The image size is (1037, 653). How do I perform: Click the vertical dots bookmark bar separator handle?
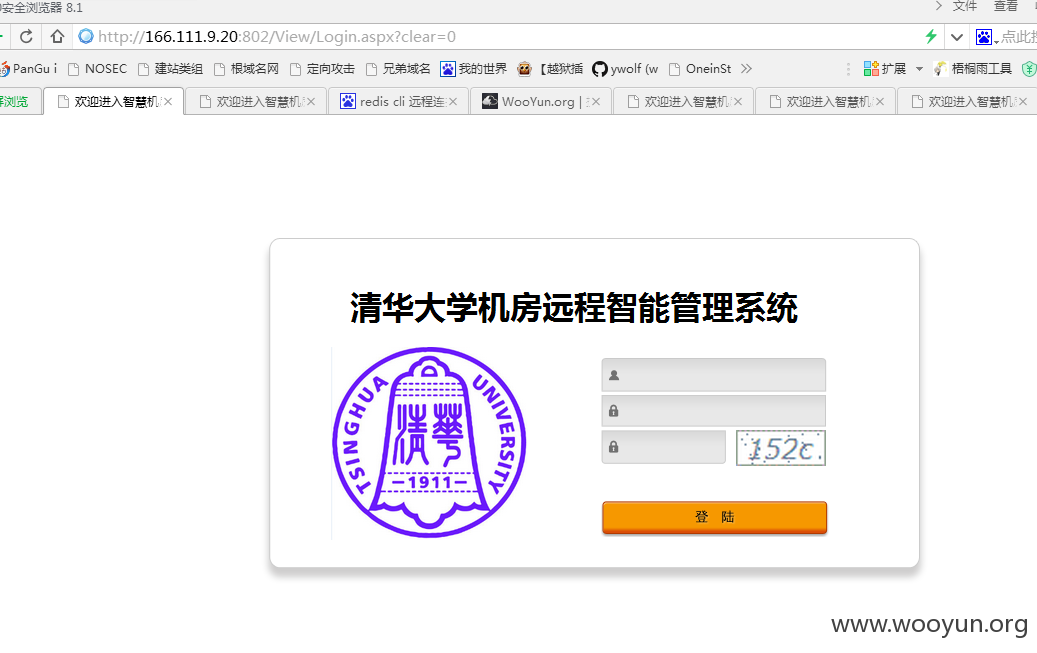coord(849,69)
